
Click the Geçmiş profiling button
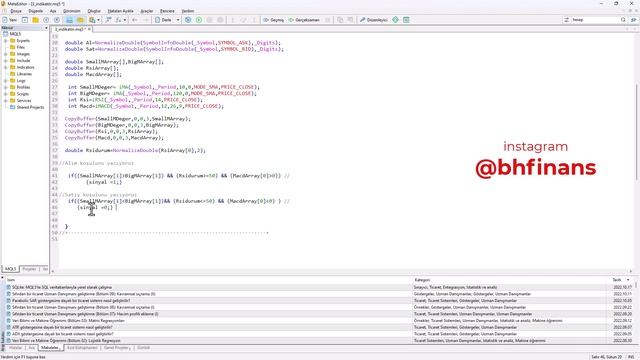coord(273,20)
